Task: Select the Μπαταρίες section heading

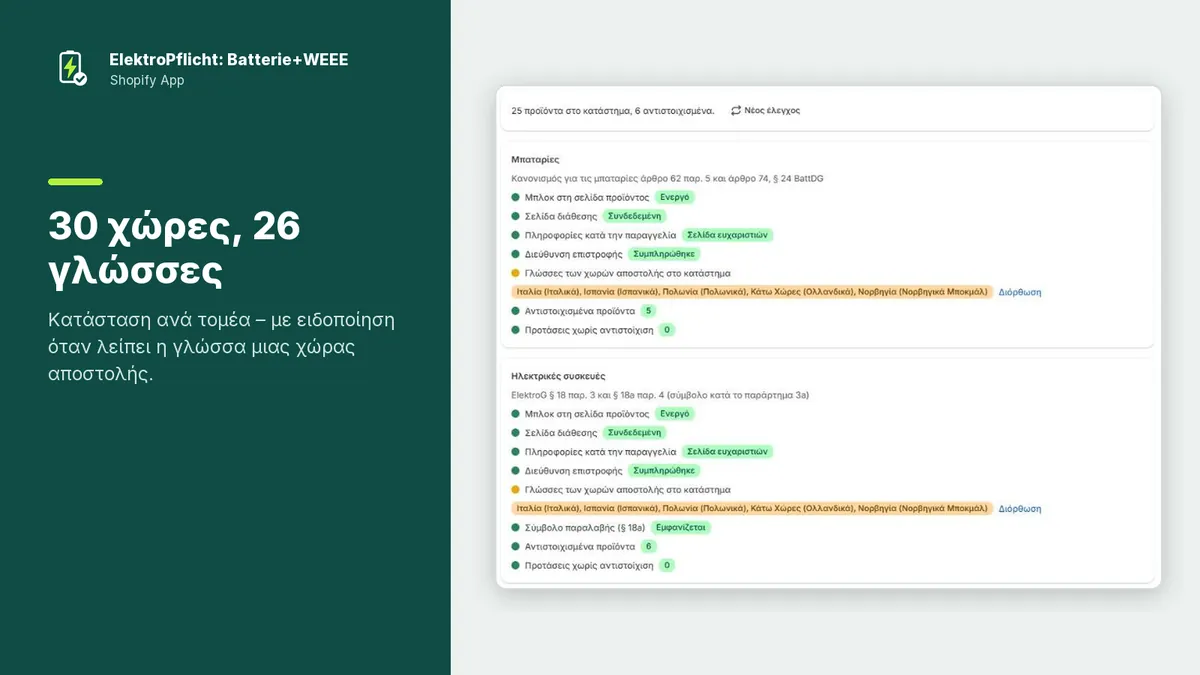Action: 535,159
